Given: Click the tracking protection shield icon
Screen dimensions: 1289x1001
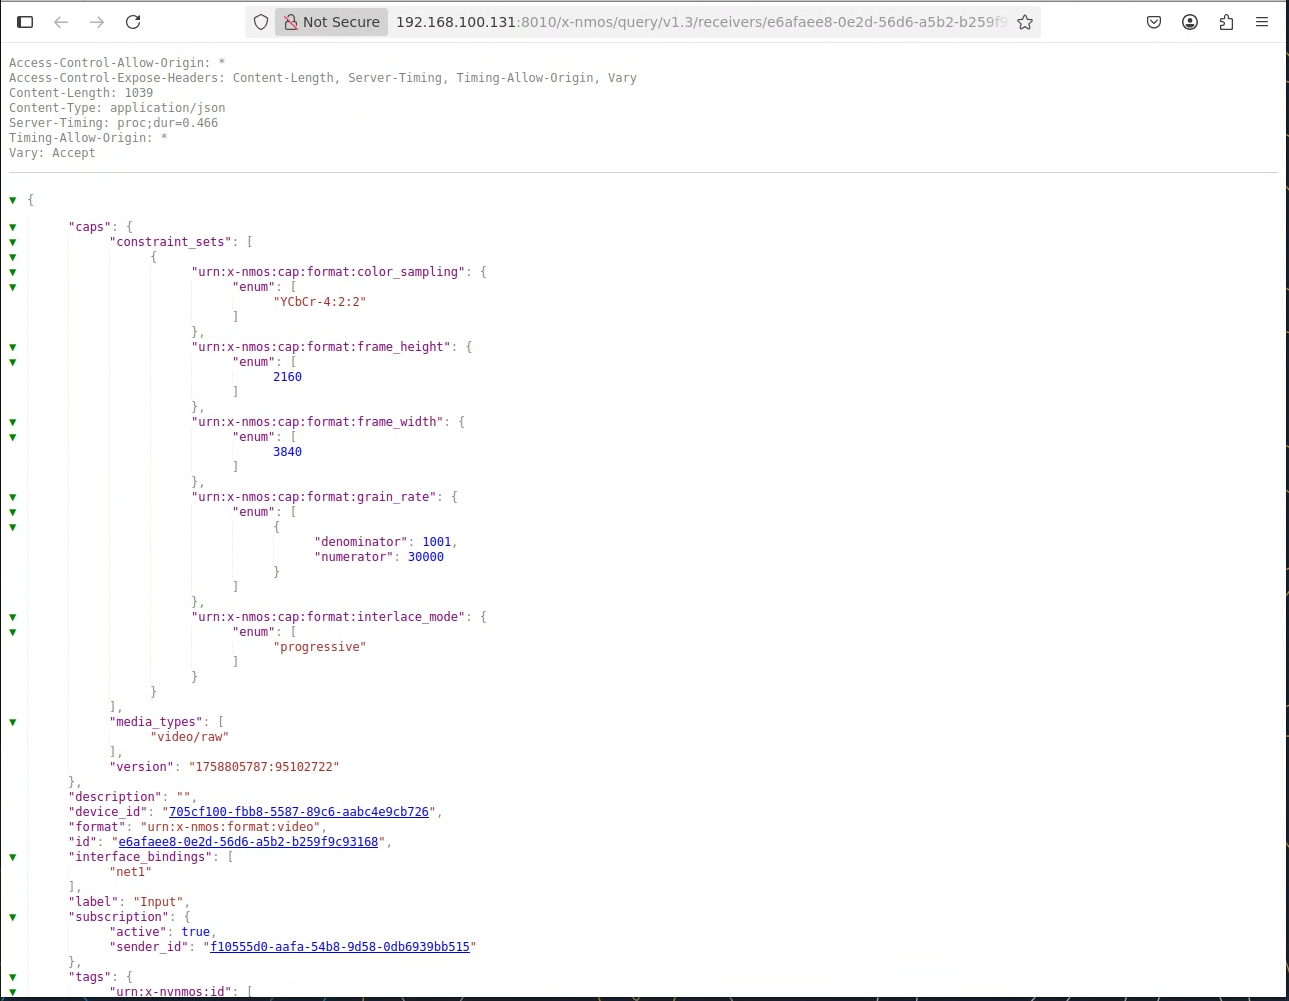Looking at the screenshot, I should click(261, 22).
